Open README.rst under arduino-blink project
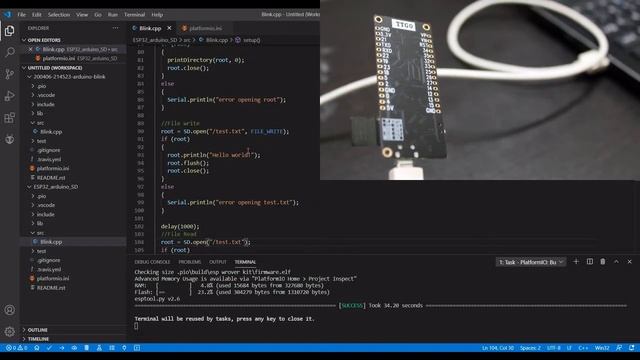The height and width of the screenshot is (360, 640). [x=51, y=178]
